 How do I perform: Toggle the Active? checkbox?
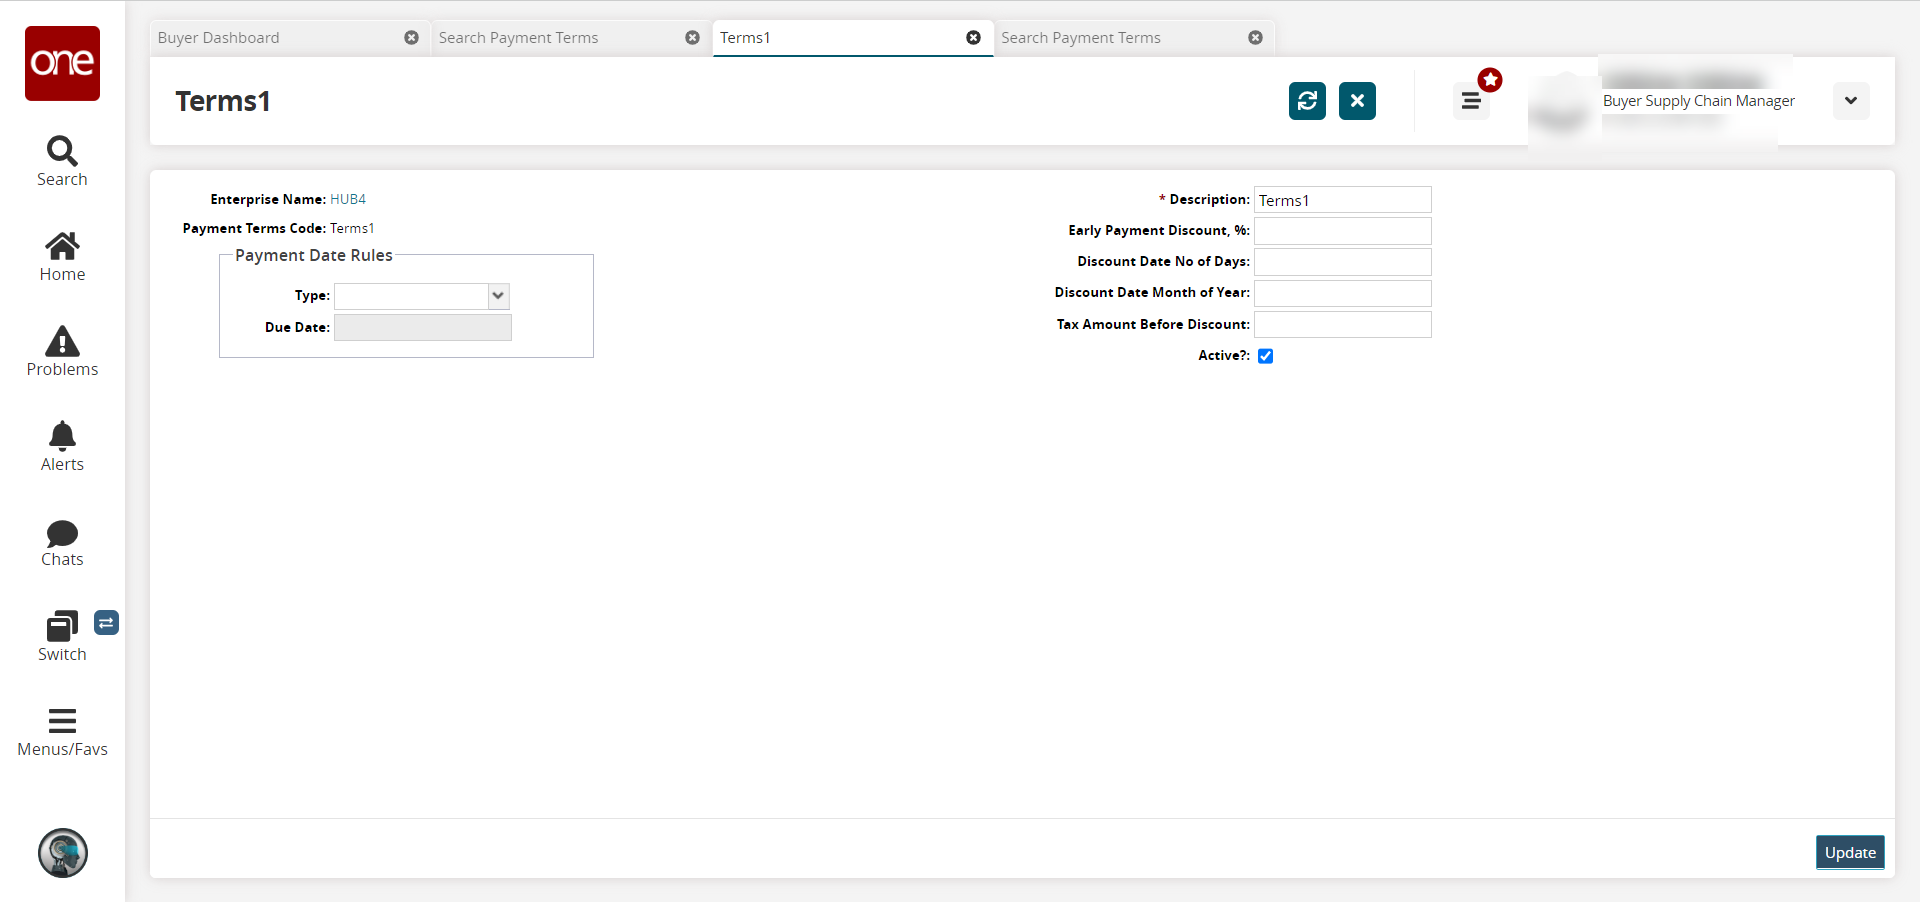1266,356
